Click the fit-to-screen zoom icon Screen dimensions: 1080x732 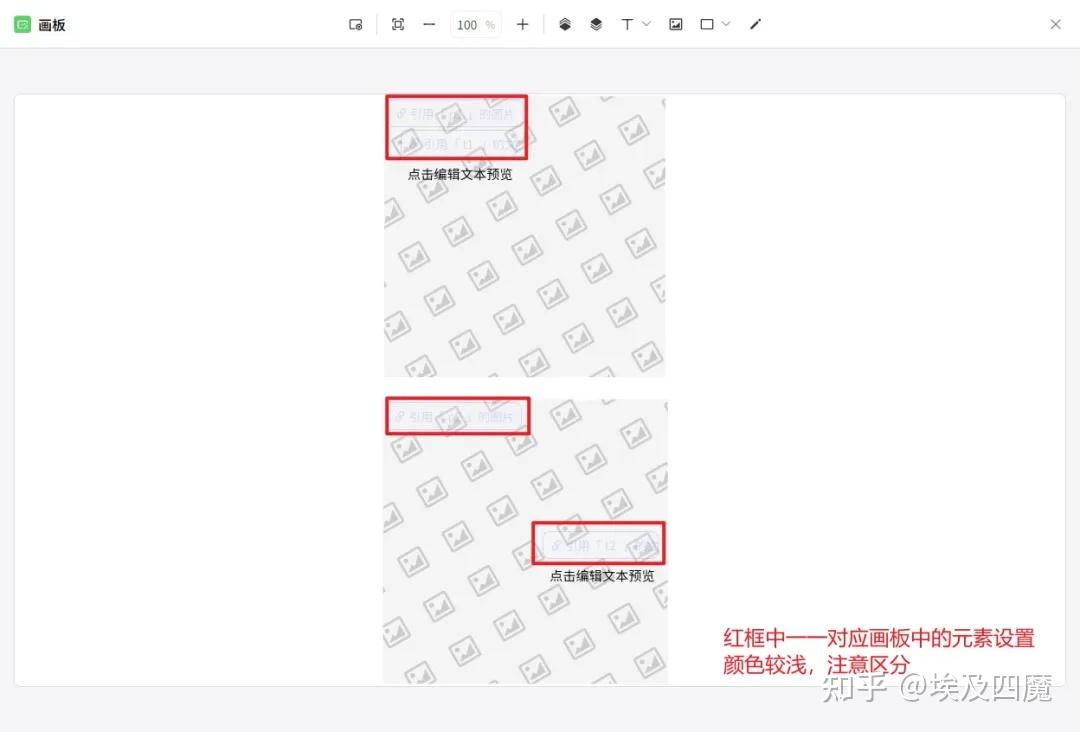tap(397, 25)
